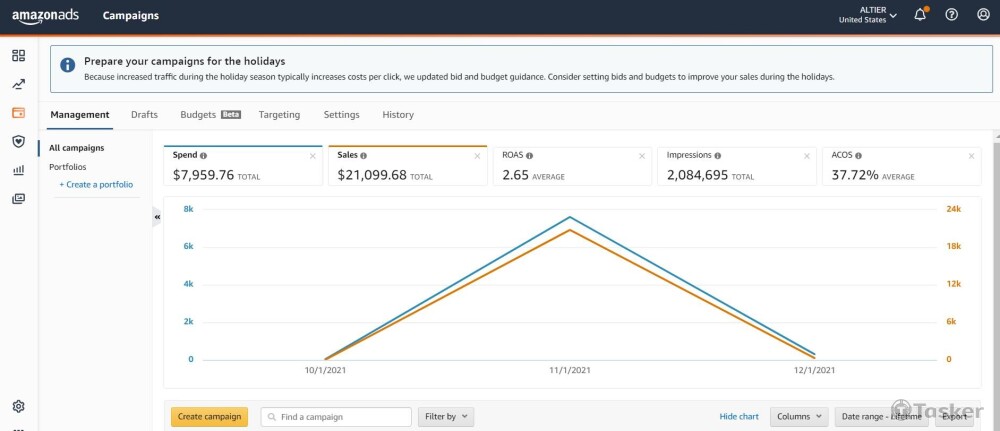Click the notifications bell icon
The height and width of the screenshot is (431, 1000).
(x=920, y=15)
